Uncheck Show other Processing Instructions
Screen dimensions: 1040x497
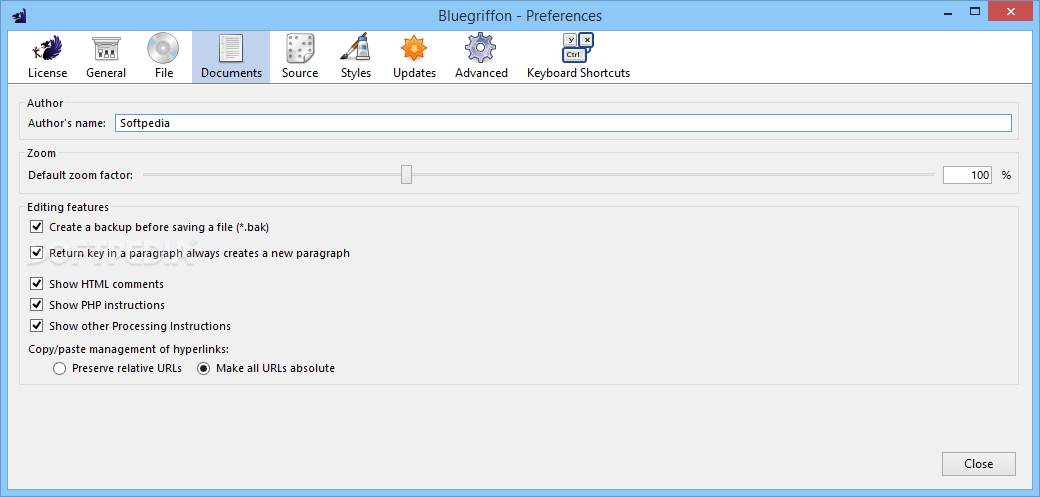coord(36,326)
